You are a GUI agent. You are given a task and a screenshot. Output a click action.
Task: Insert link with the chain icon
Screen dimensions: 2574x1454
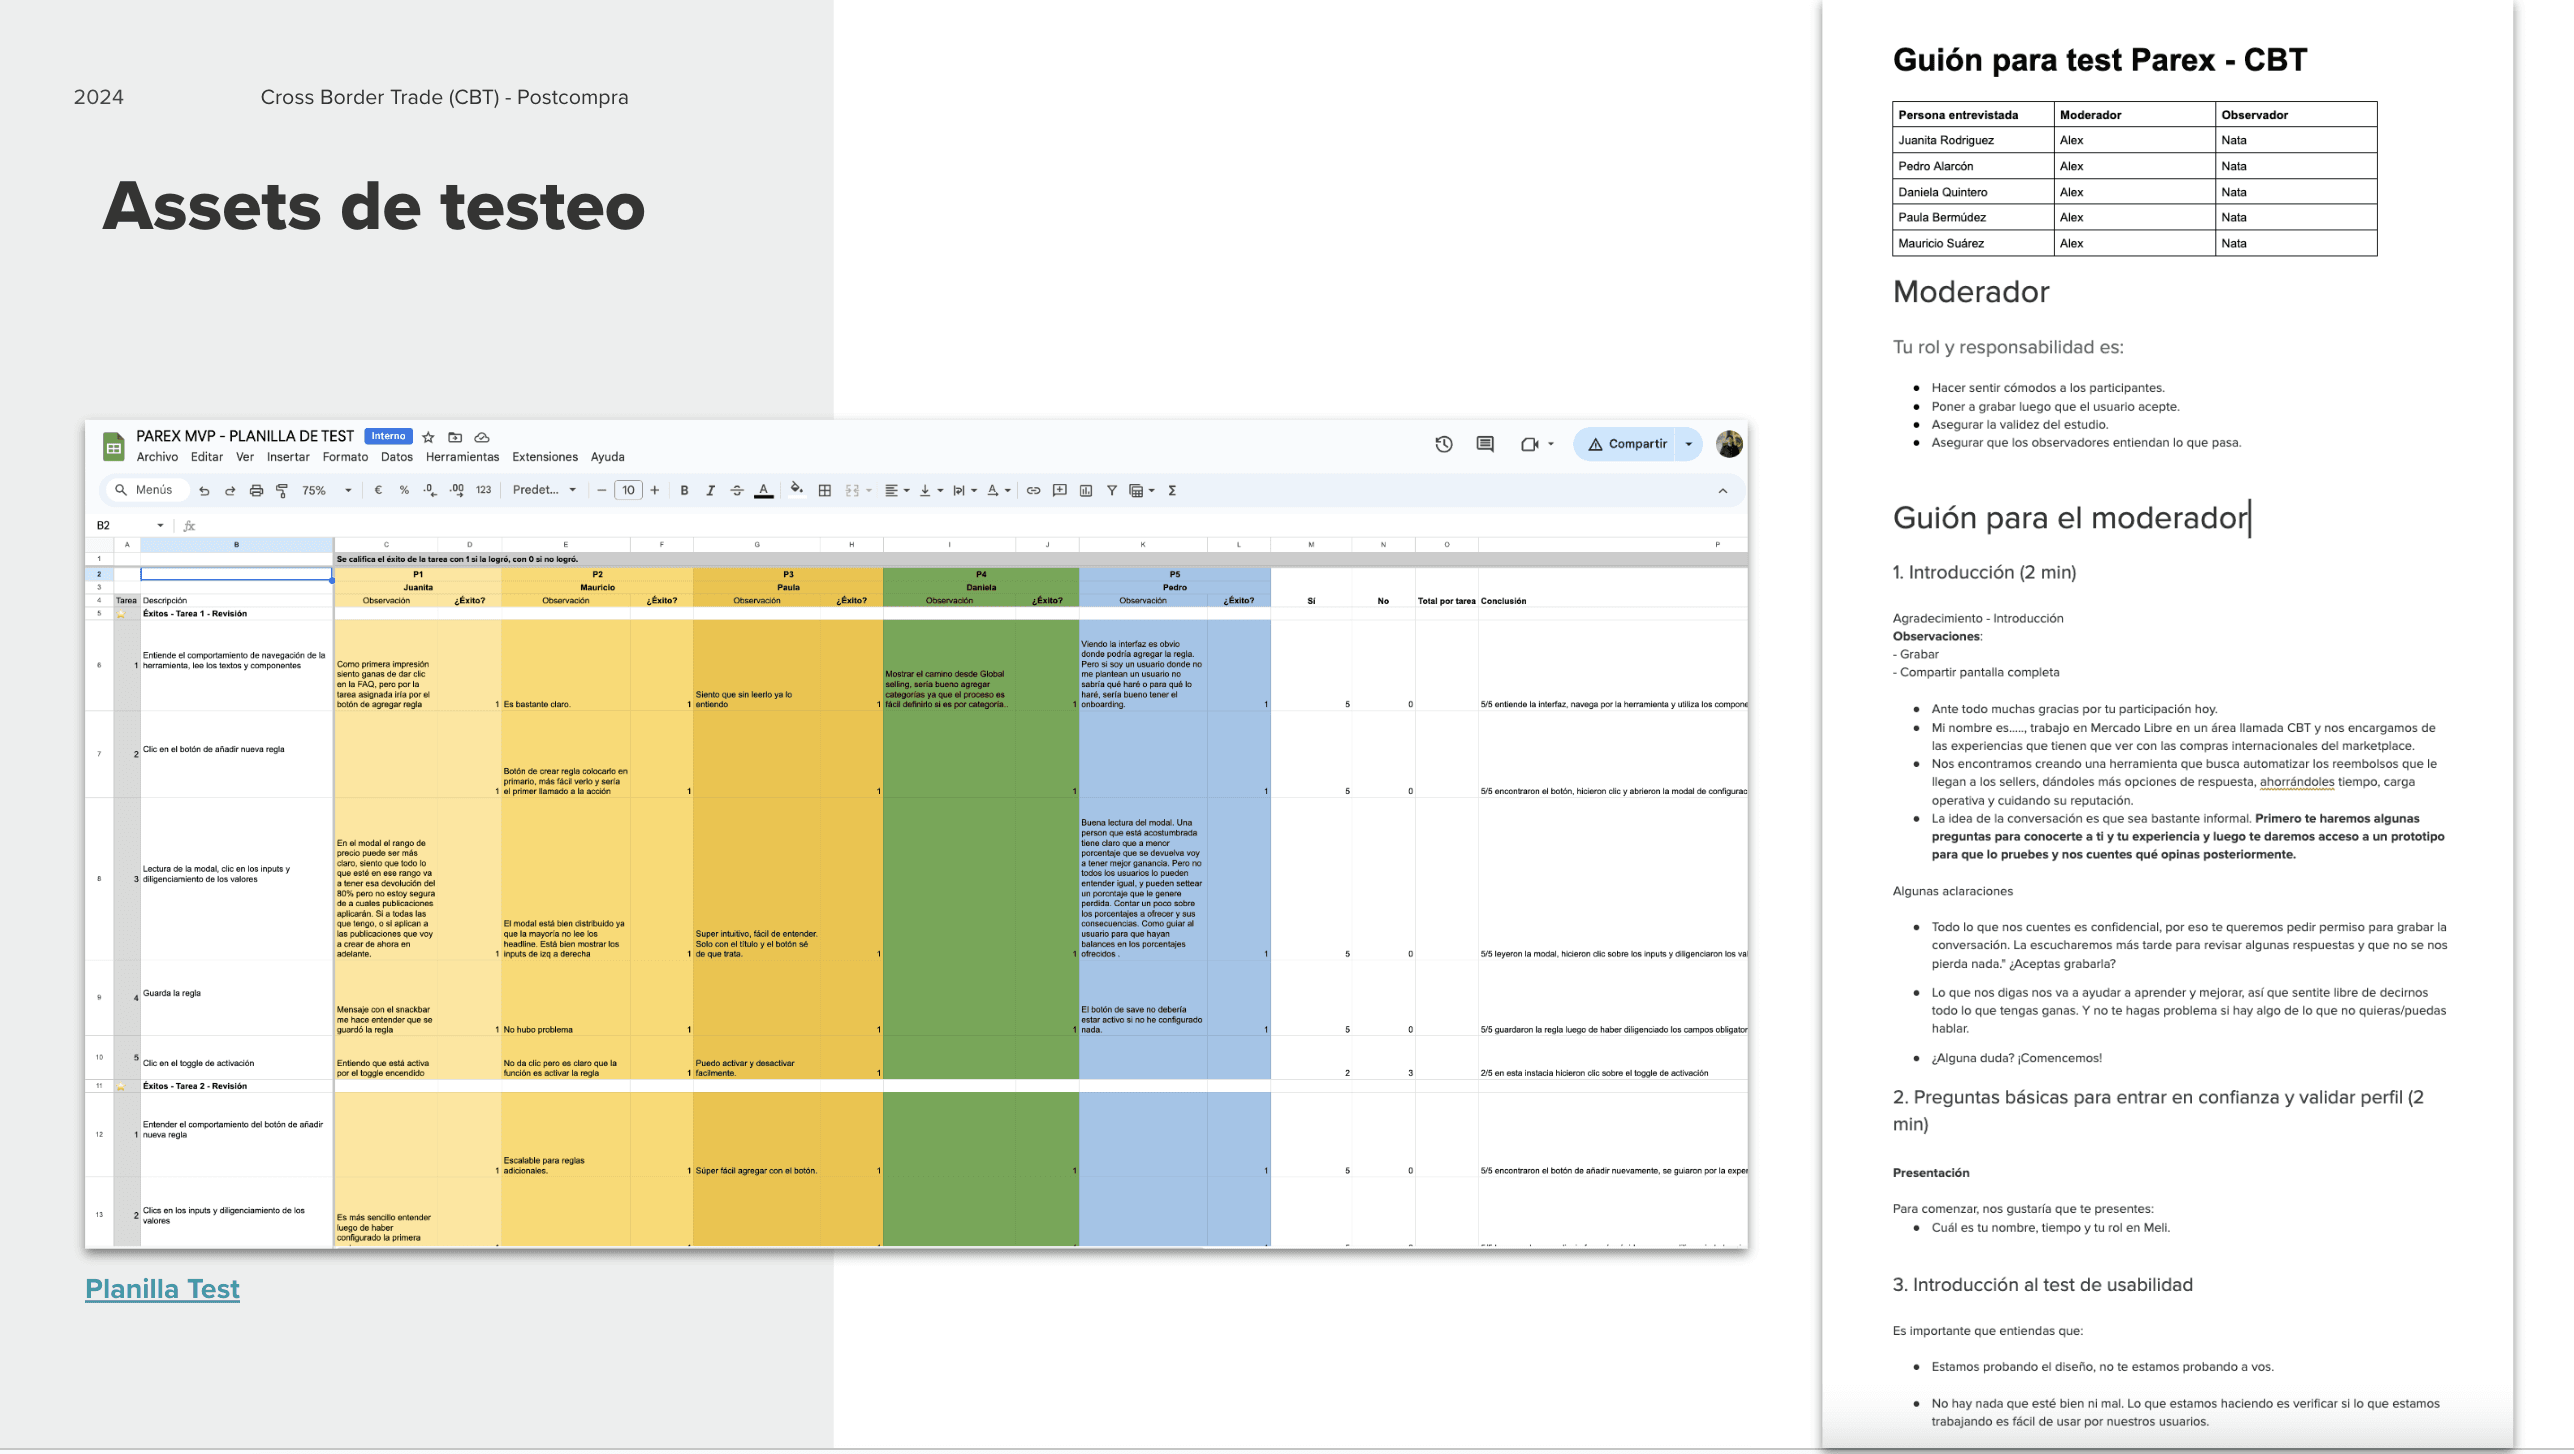click(x=1033, y=490)
